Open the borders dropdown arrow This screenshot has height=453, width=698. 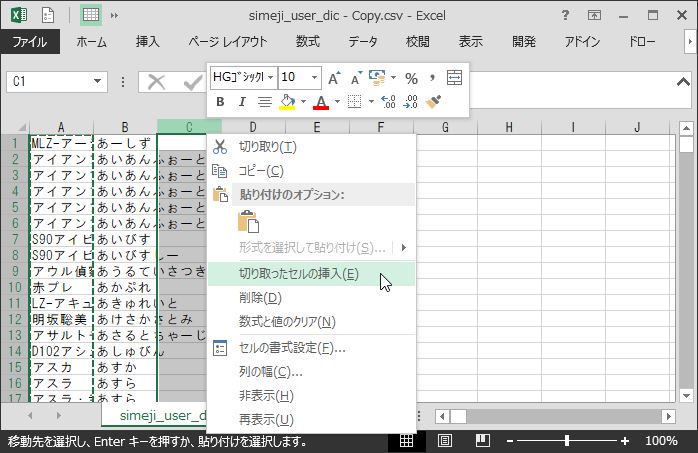coord(371,102)
